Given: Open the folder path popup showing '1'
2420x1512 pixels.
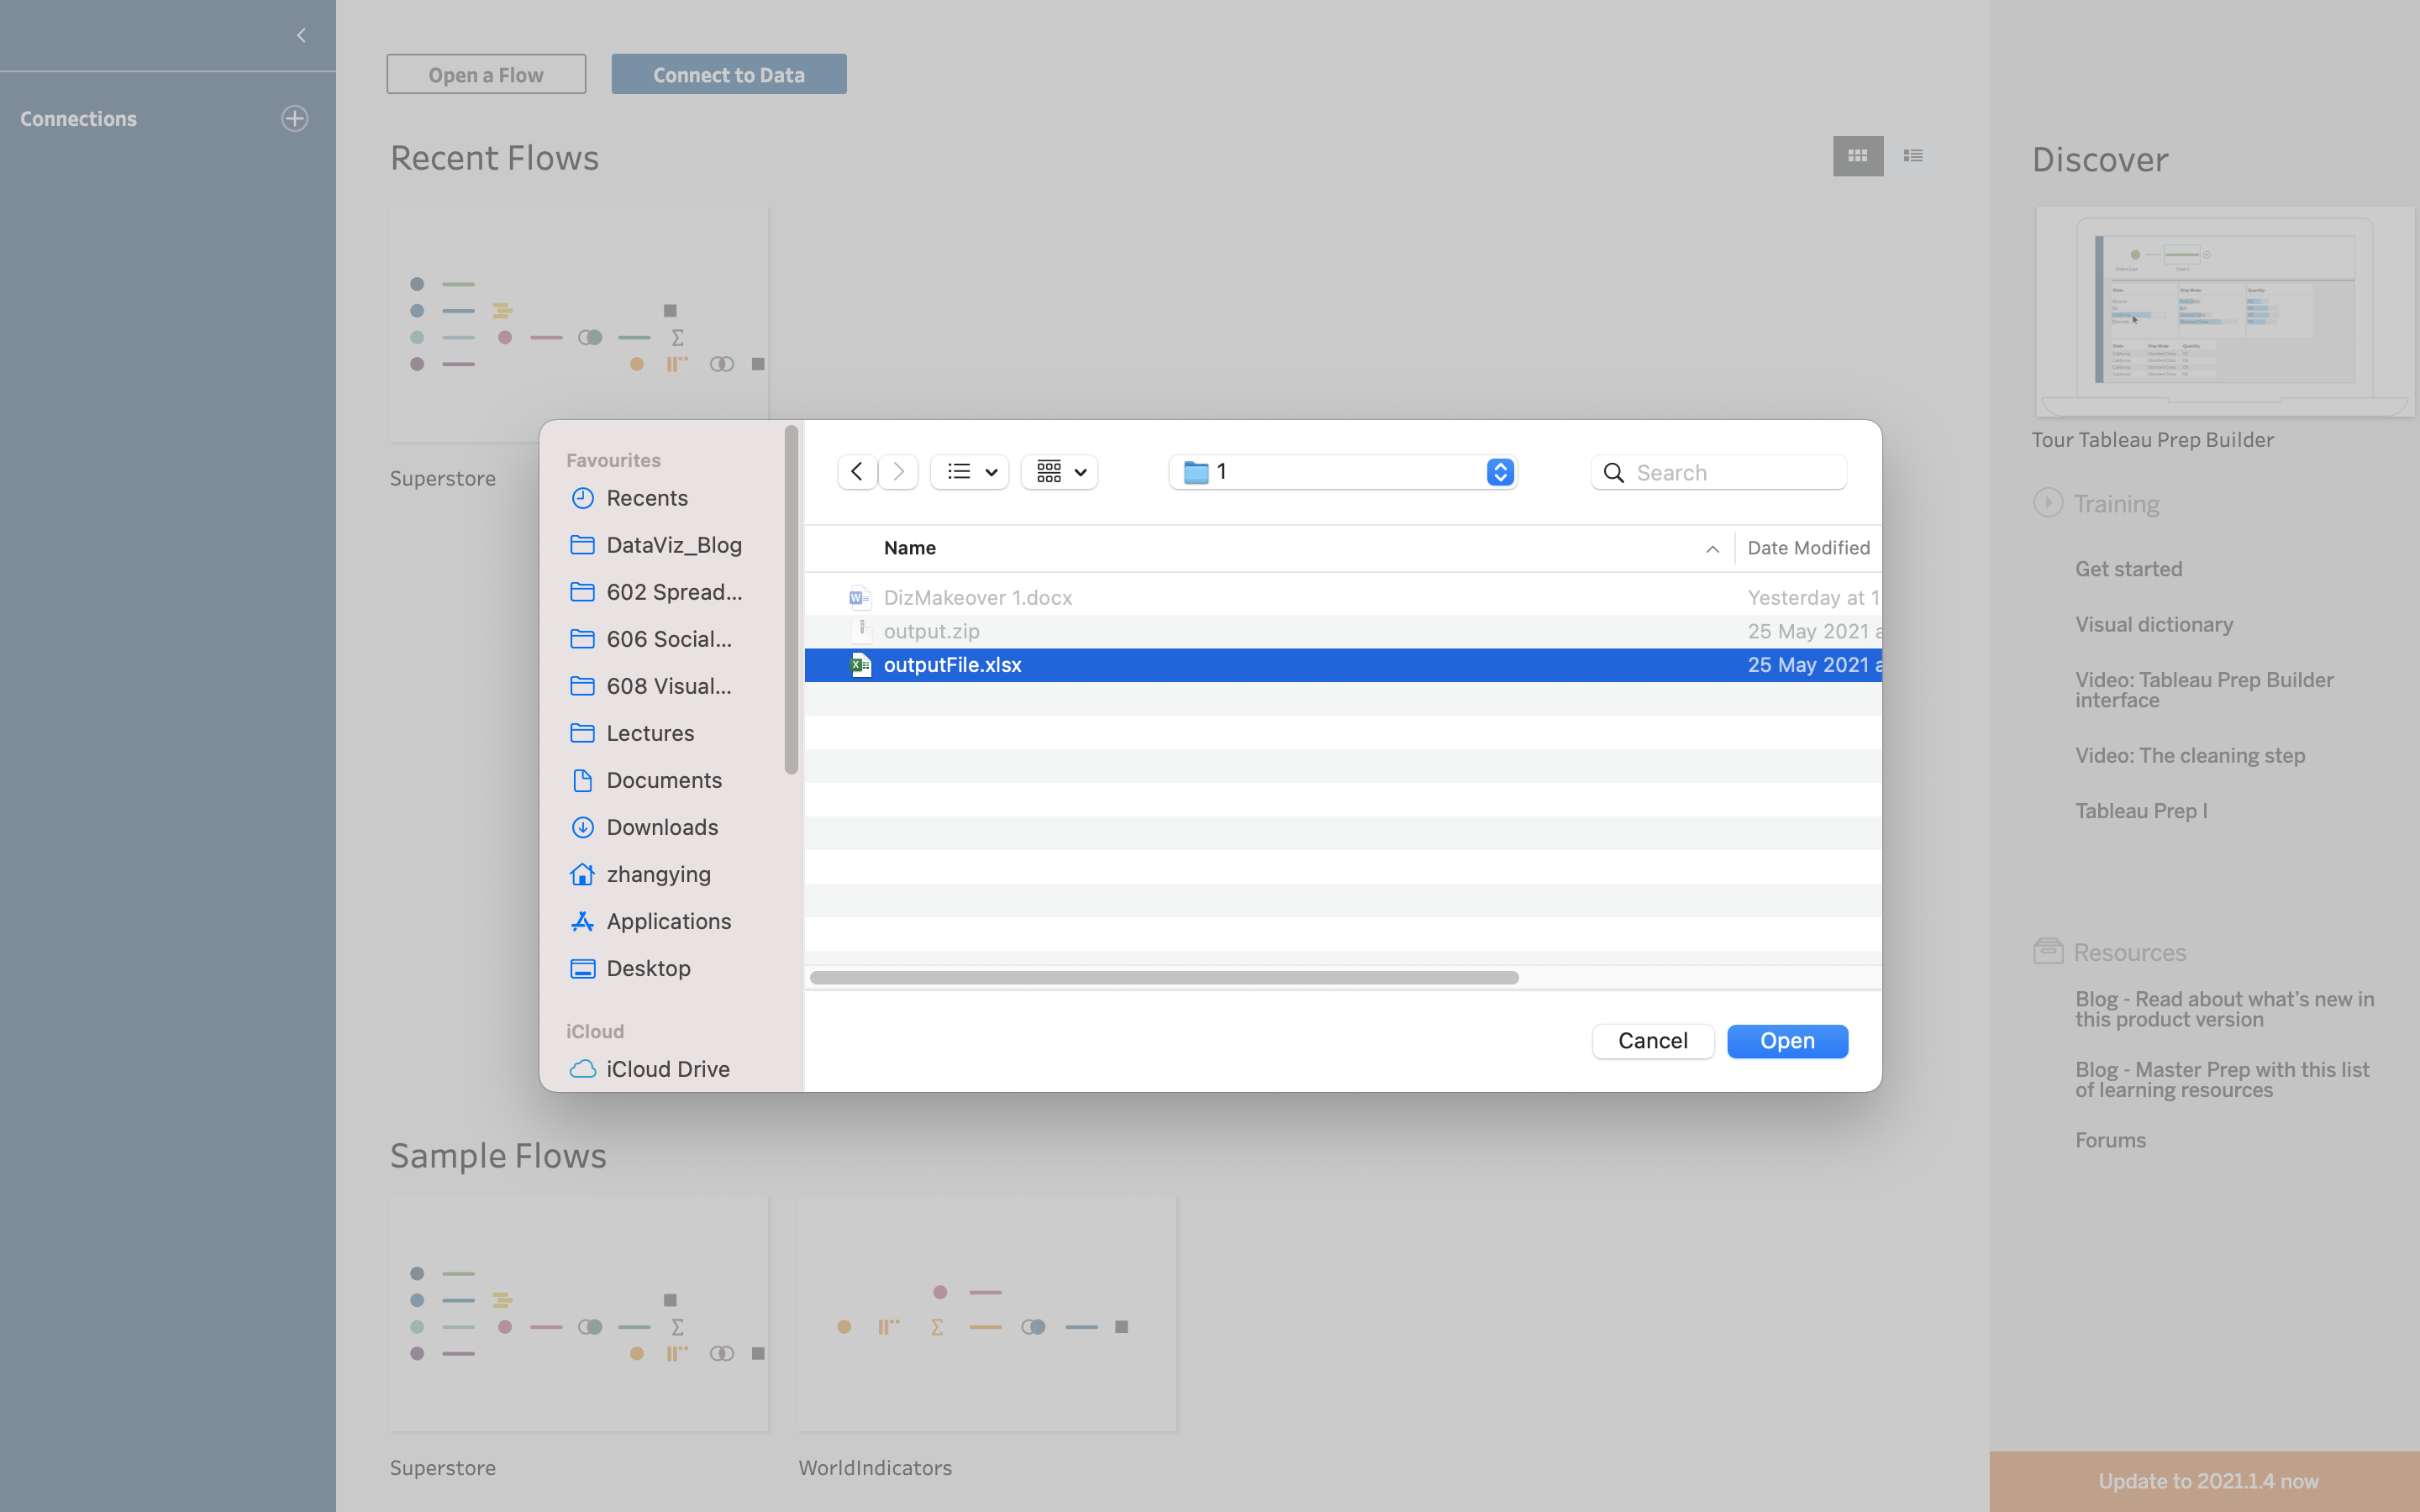Looking at the screenshot, I should pyautogui.click(x=1343, y=472).
